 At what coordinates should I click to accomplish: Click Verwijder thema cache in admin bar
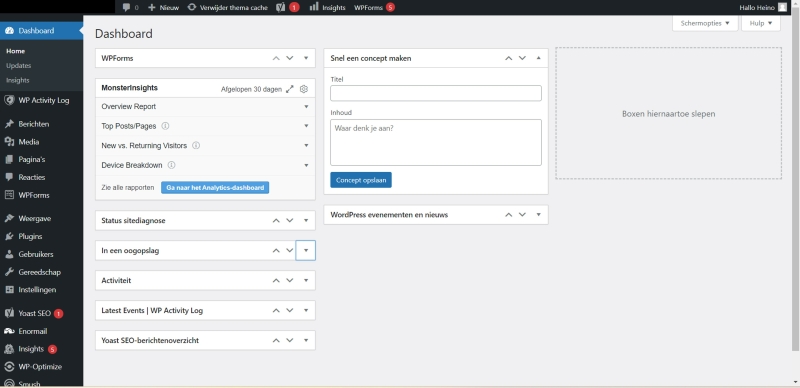point(228,8)
